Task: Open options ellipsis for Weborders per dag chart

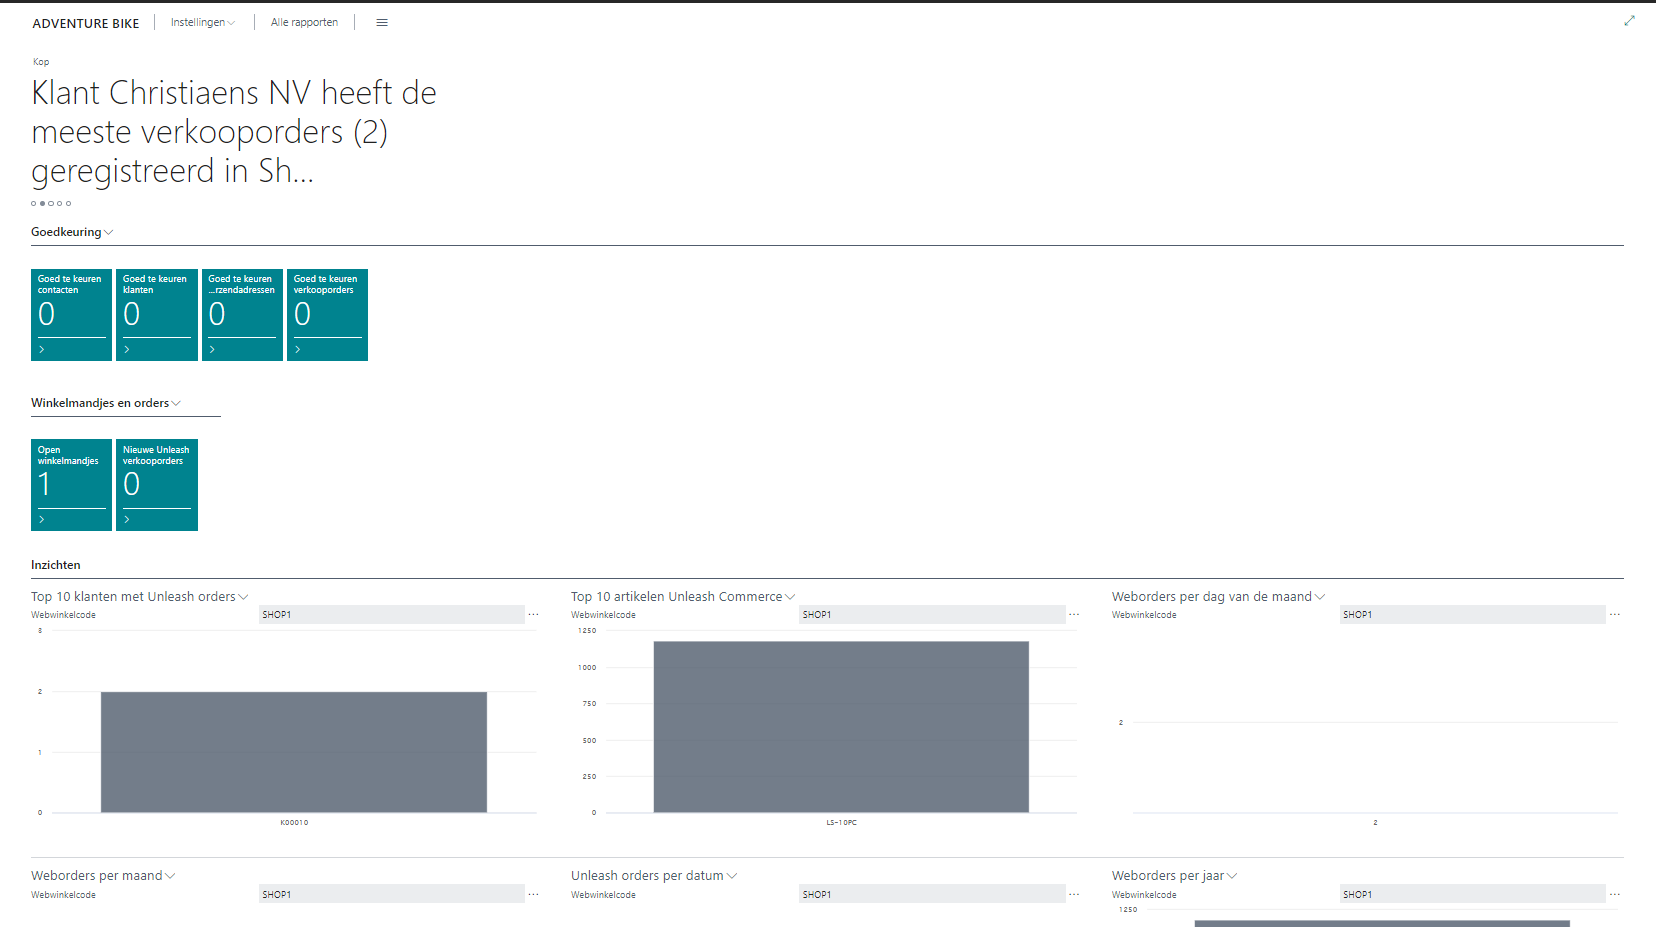Action: pos(1615,615)
